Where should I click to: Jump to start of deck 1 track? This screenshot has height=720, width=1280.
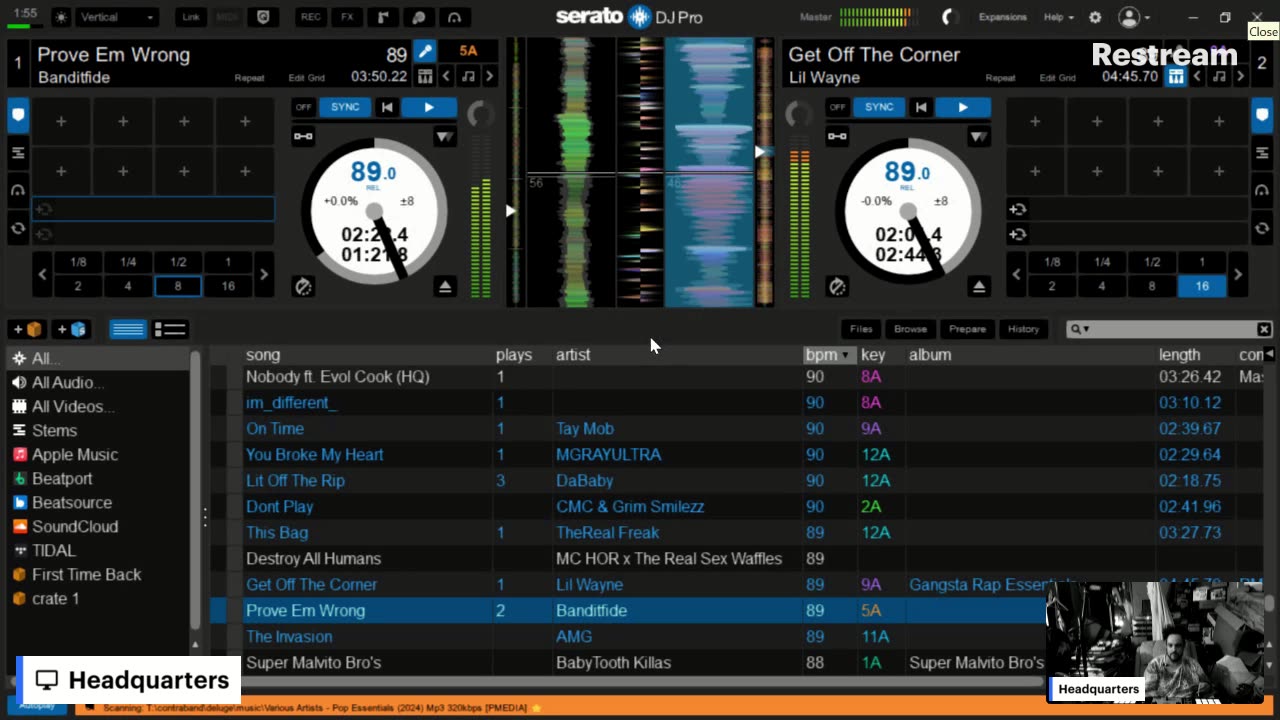coord(386,107)
